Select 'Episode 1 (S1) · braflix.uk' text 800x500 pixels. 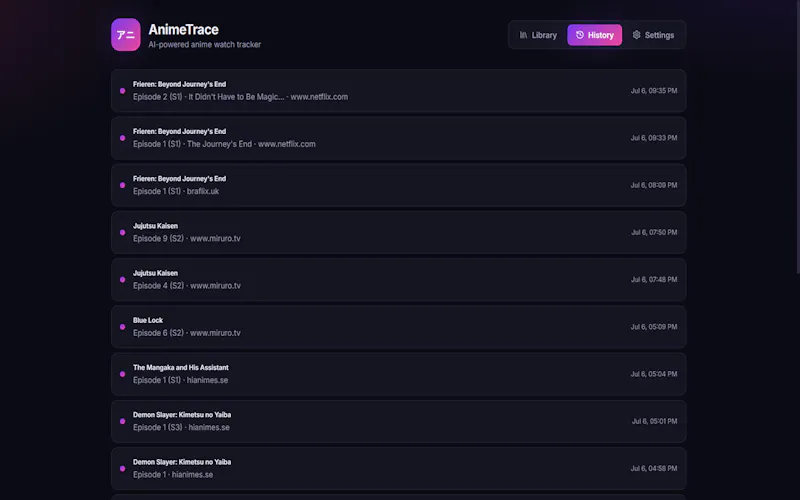[176, 191]
